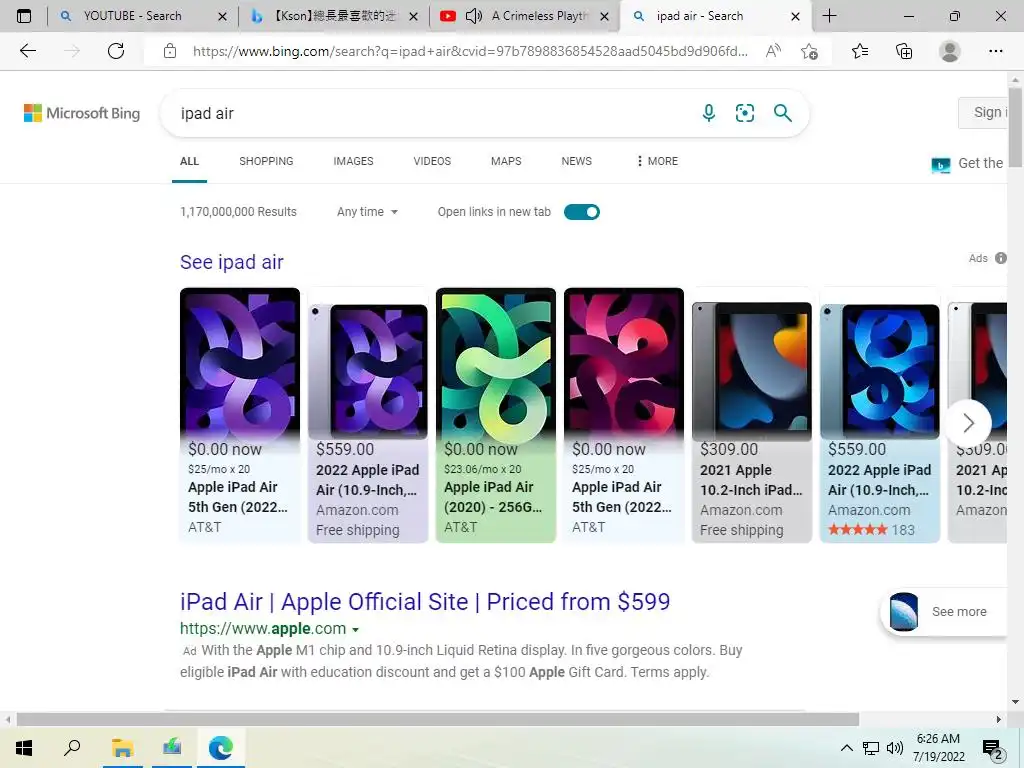Search by voice using the microphone icon
The height and width of the screenshot is (768, 1024).
(709, 113)
